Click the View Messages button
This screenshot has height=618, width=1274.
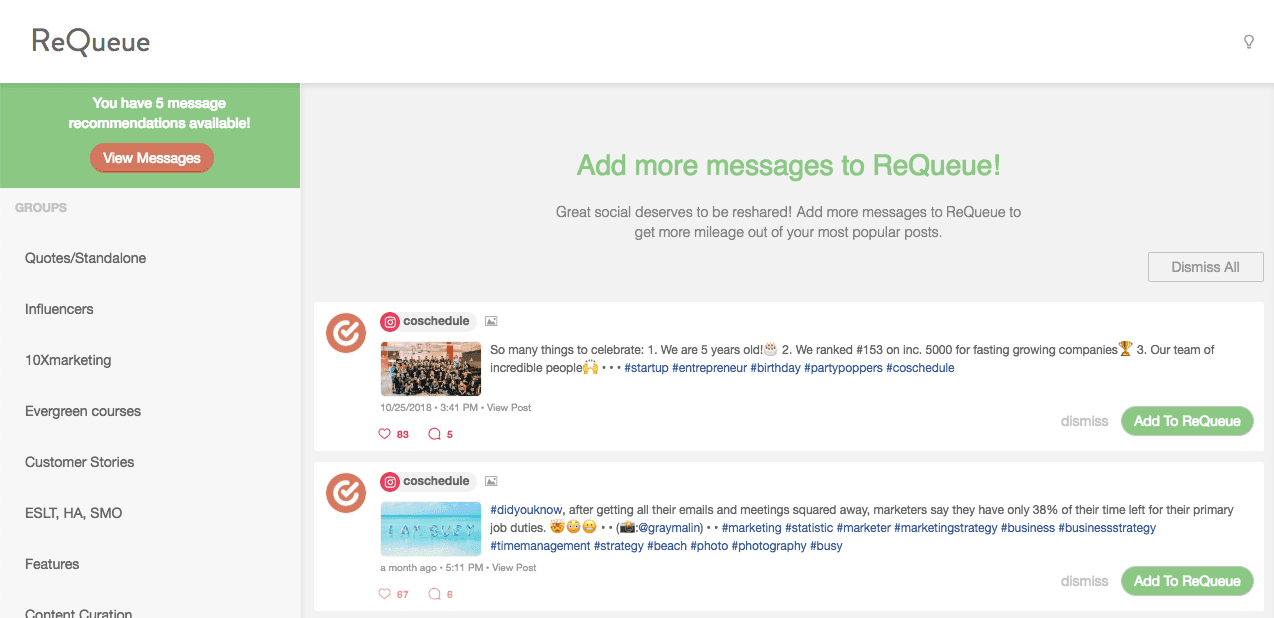pos(151,157)
